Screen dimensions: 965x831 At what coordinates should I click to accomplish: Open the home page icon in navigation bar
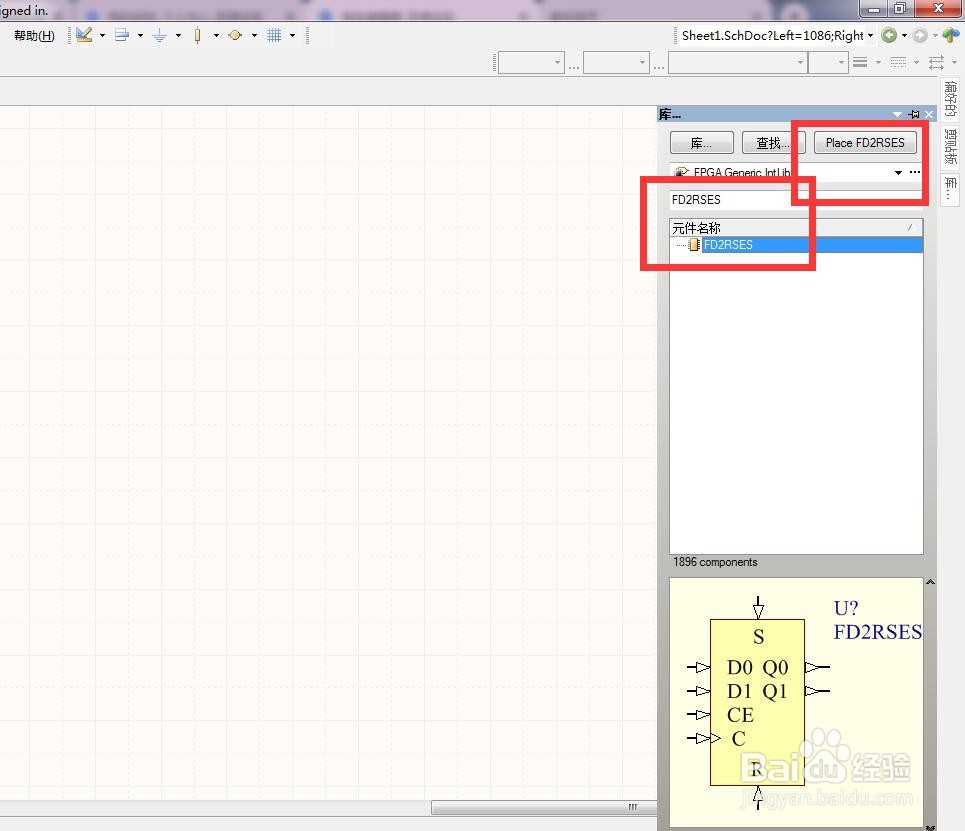[x=951, y=35]
